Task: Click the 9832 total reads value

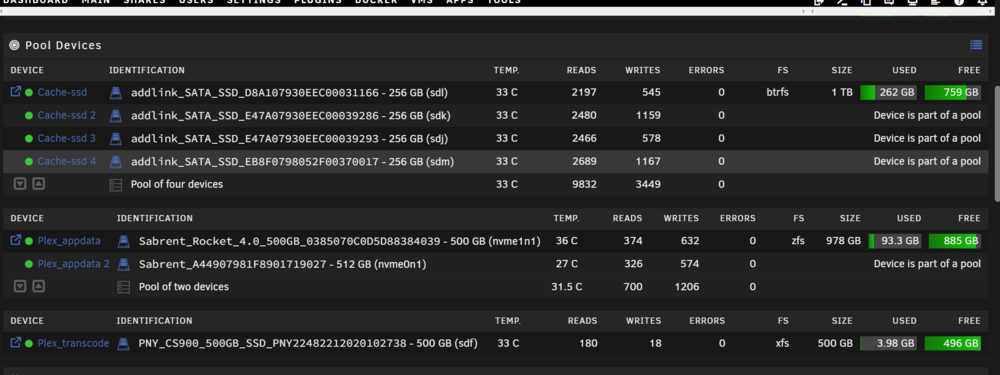Action: [583, 184]
